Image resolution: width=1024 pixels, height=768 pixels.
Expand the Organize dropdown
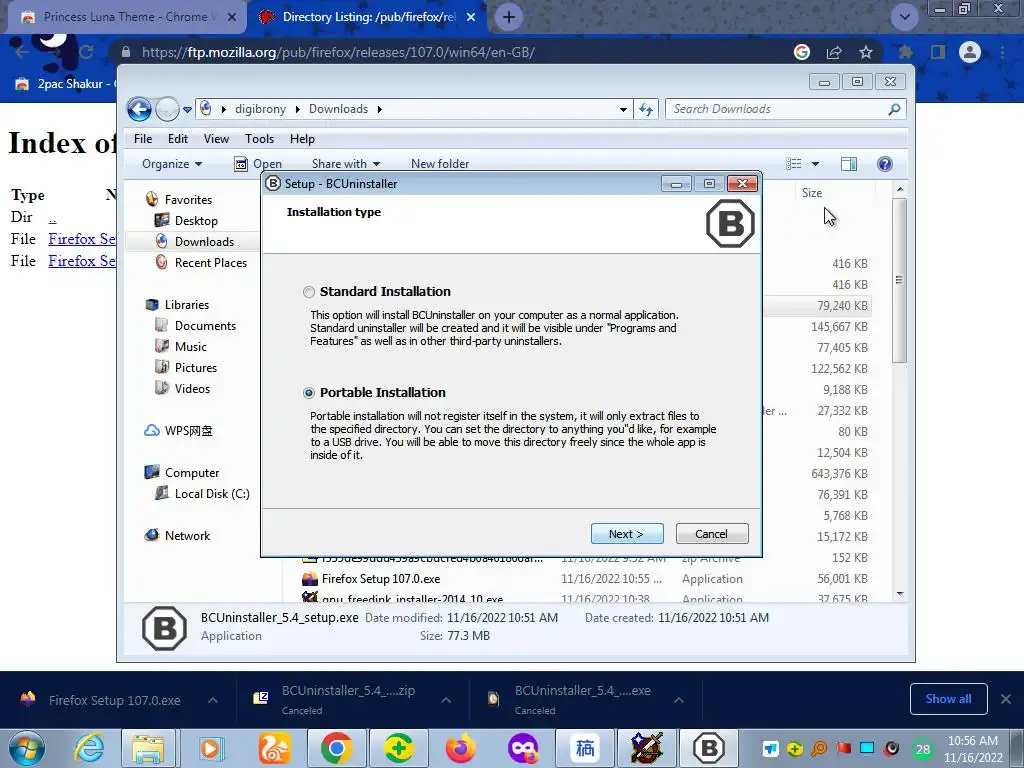[172, 164]
